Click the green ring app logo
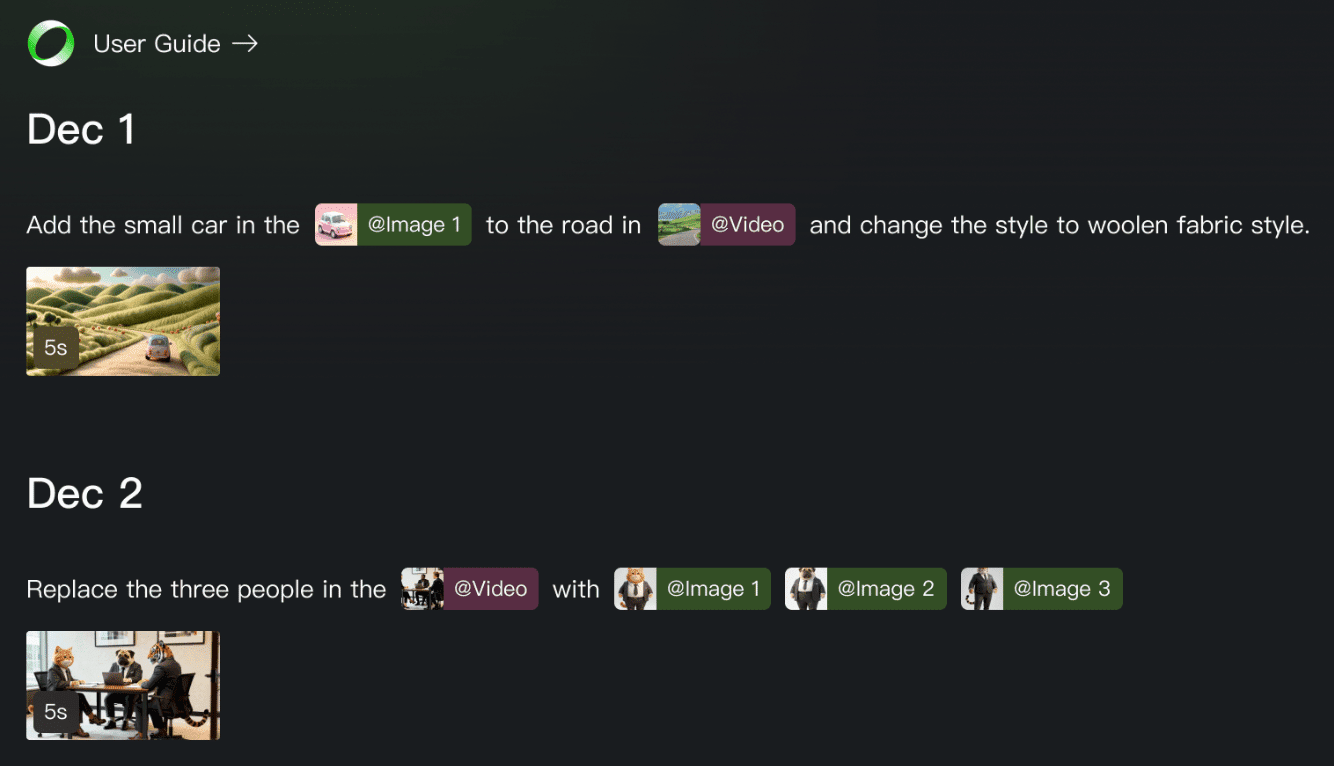This screenshot has width=1334, height=766. [x=51, y=44]
